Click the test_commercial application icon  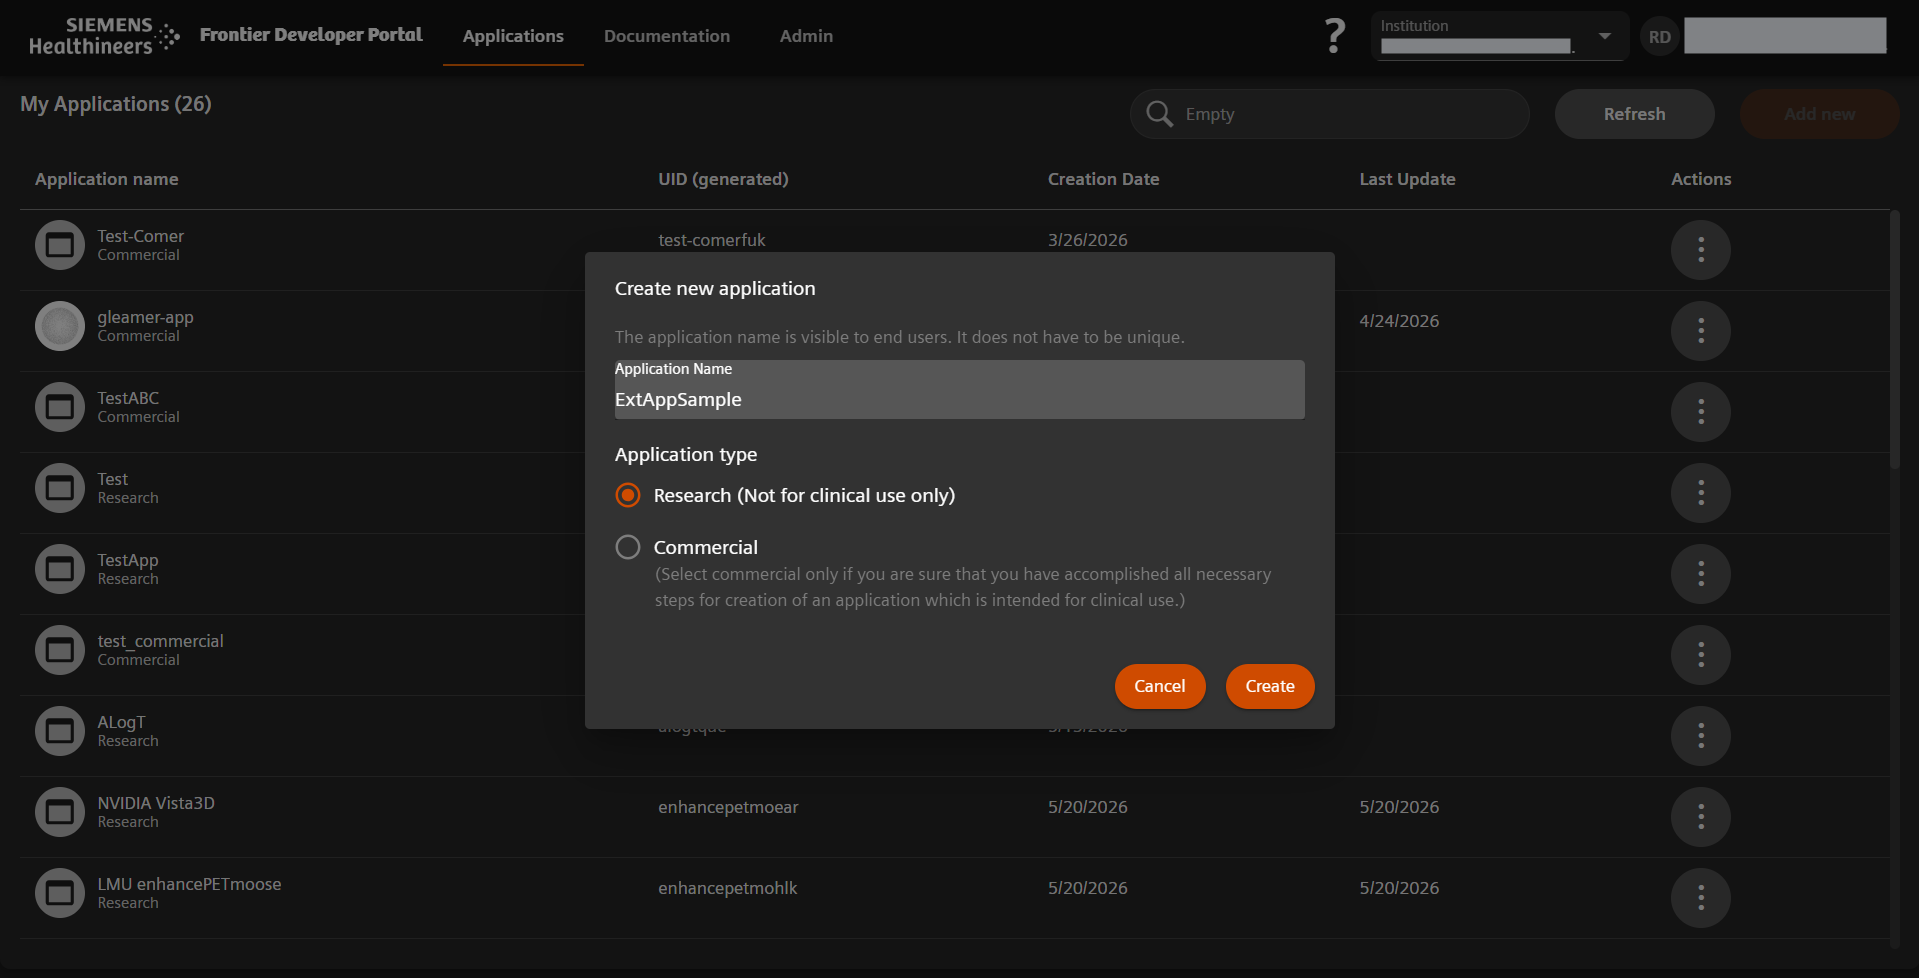(x=60, y=650)
